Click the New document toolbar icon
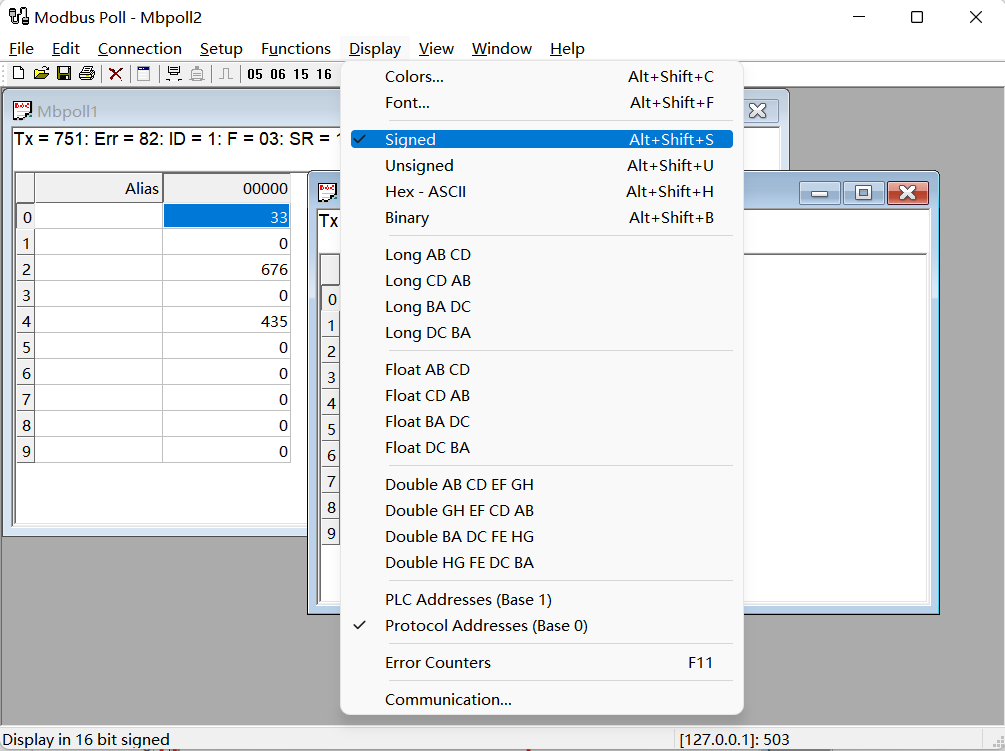The height and width of the screenshot is (751, 1005). click(x=19, y=74)
